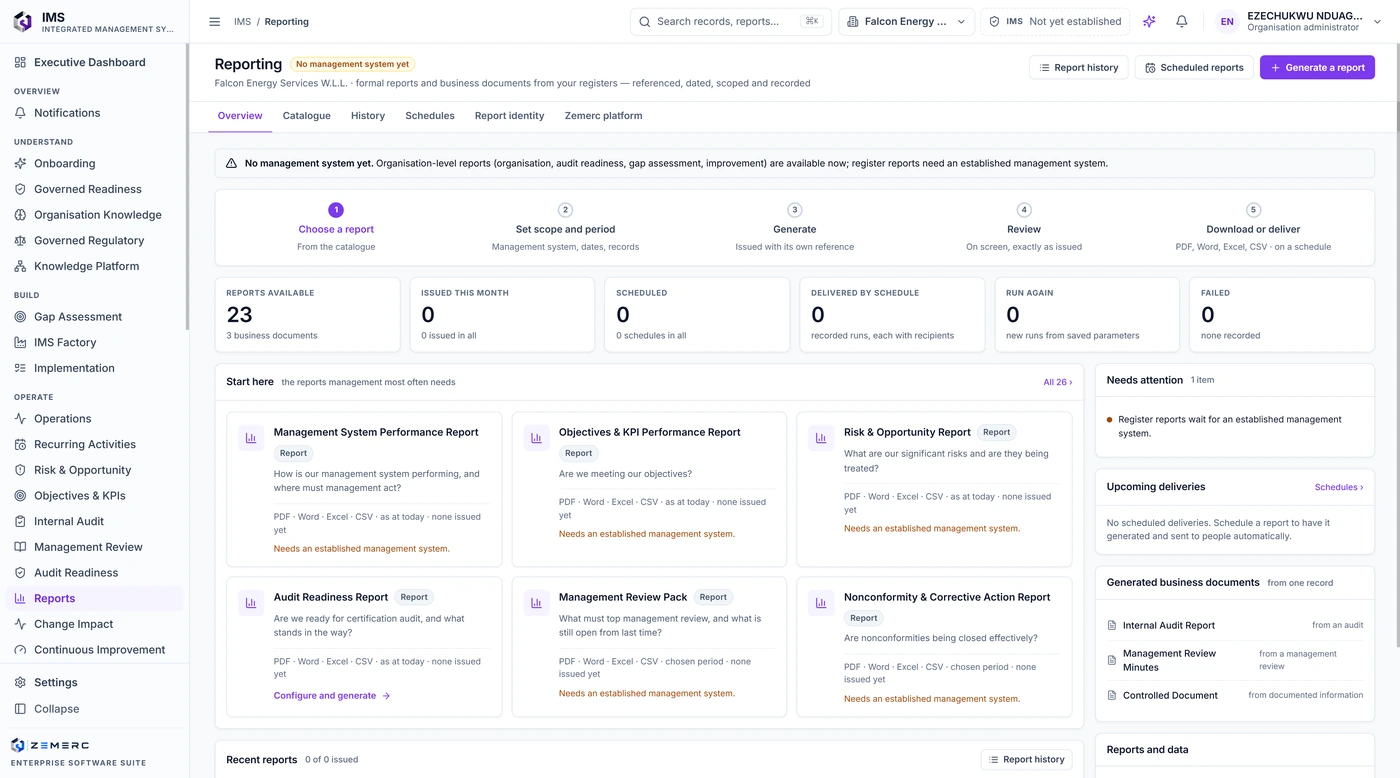Click IMS breadcrumb link
This screenshot has width=1400, height=778.
242,22
